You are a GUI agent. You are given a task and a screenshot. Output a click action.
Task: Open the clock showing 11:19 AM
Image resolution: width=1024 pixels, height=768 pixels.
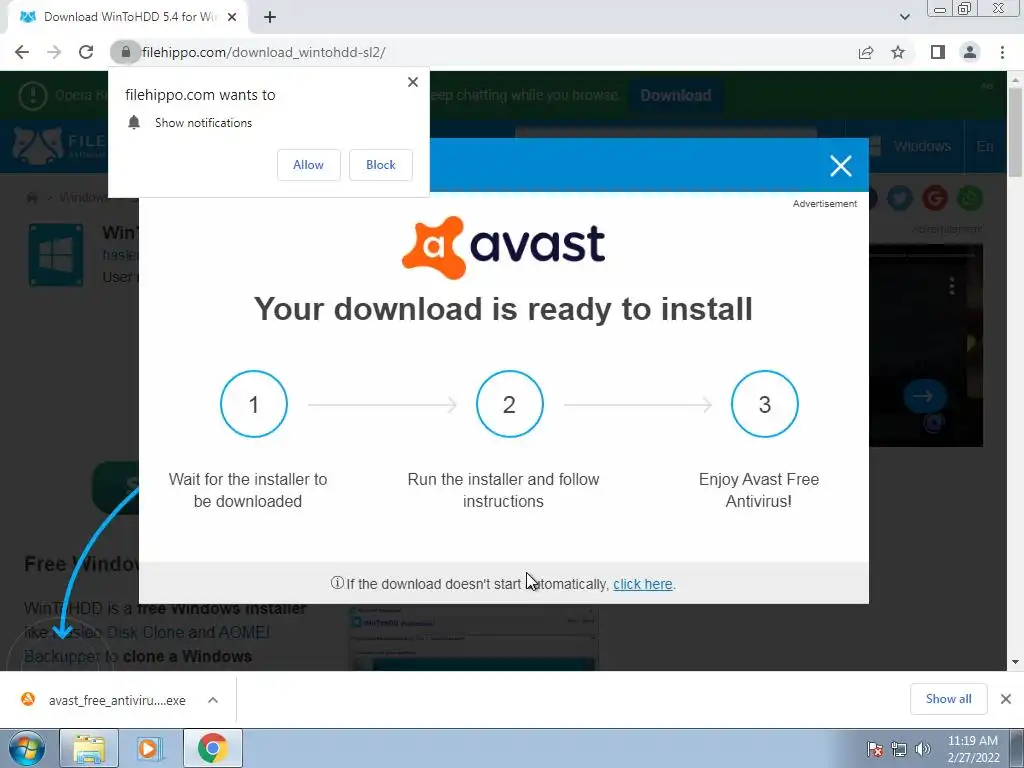pos(973,749)
